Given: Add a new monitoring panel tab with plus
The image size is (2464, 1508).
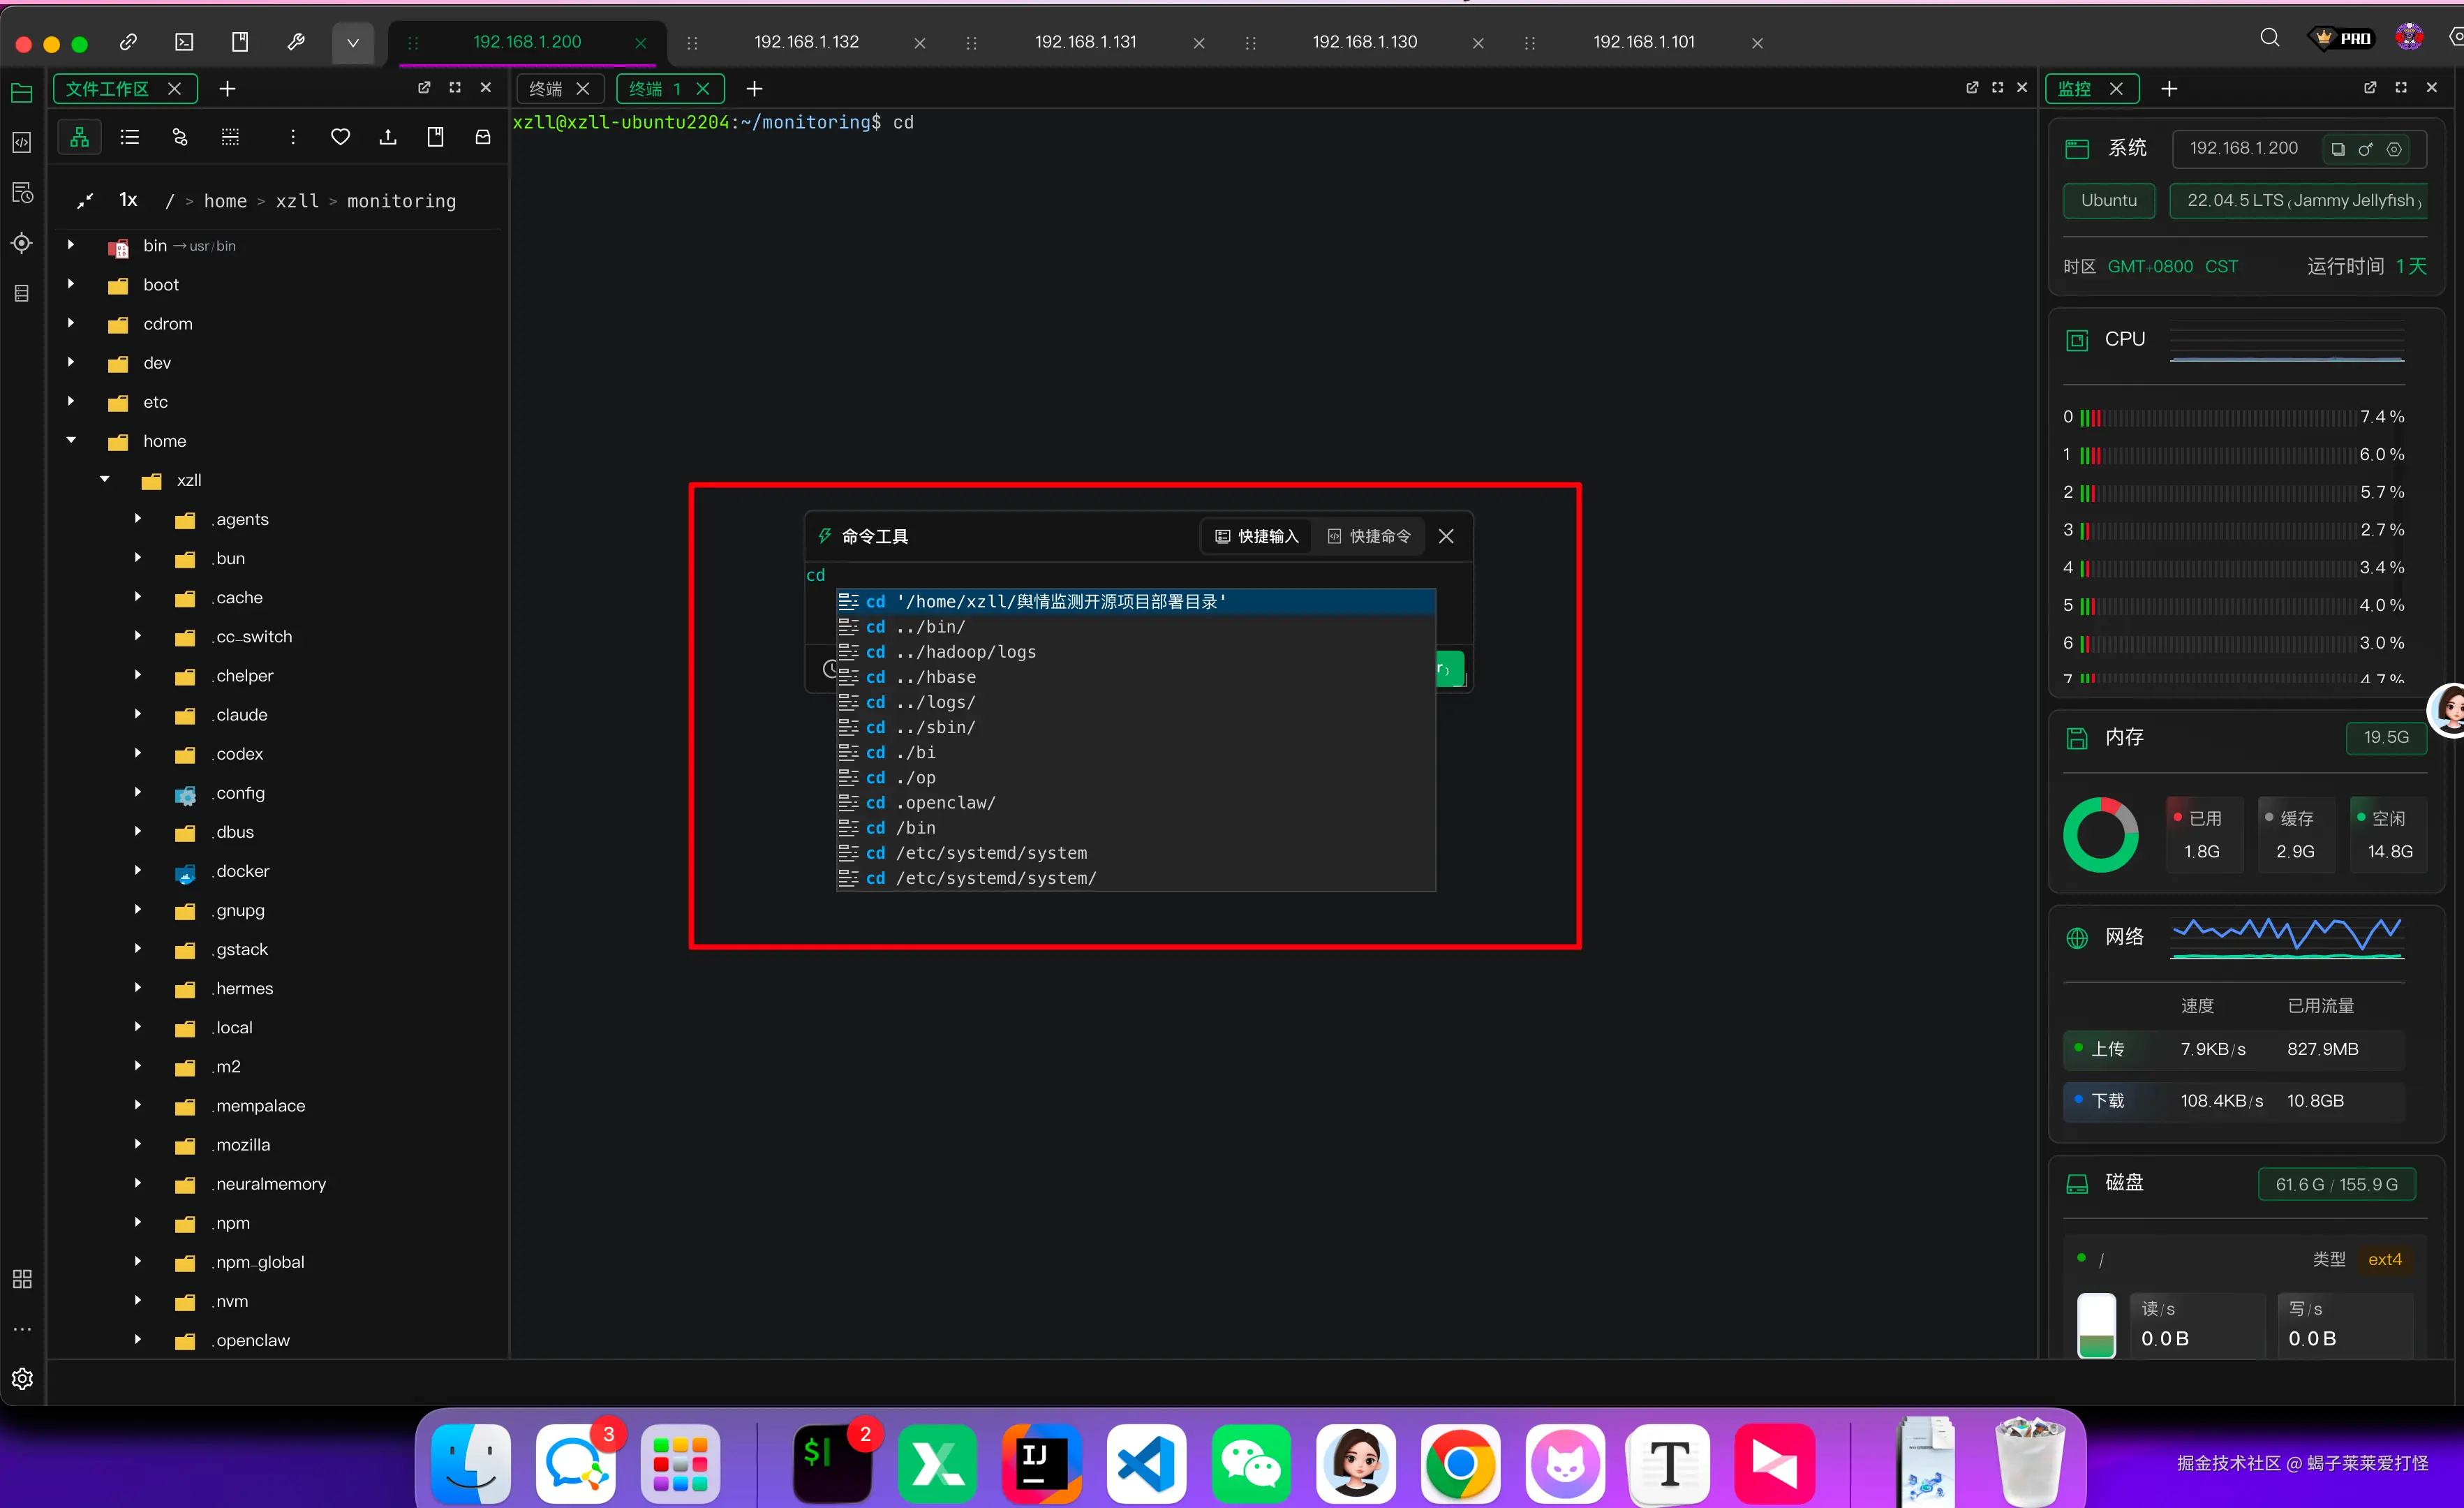Looking at the screenshot, I should 2169,89.
